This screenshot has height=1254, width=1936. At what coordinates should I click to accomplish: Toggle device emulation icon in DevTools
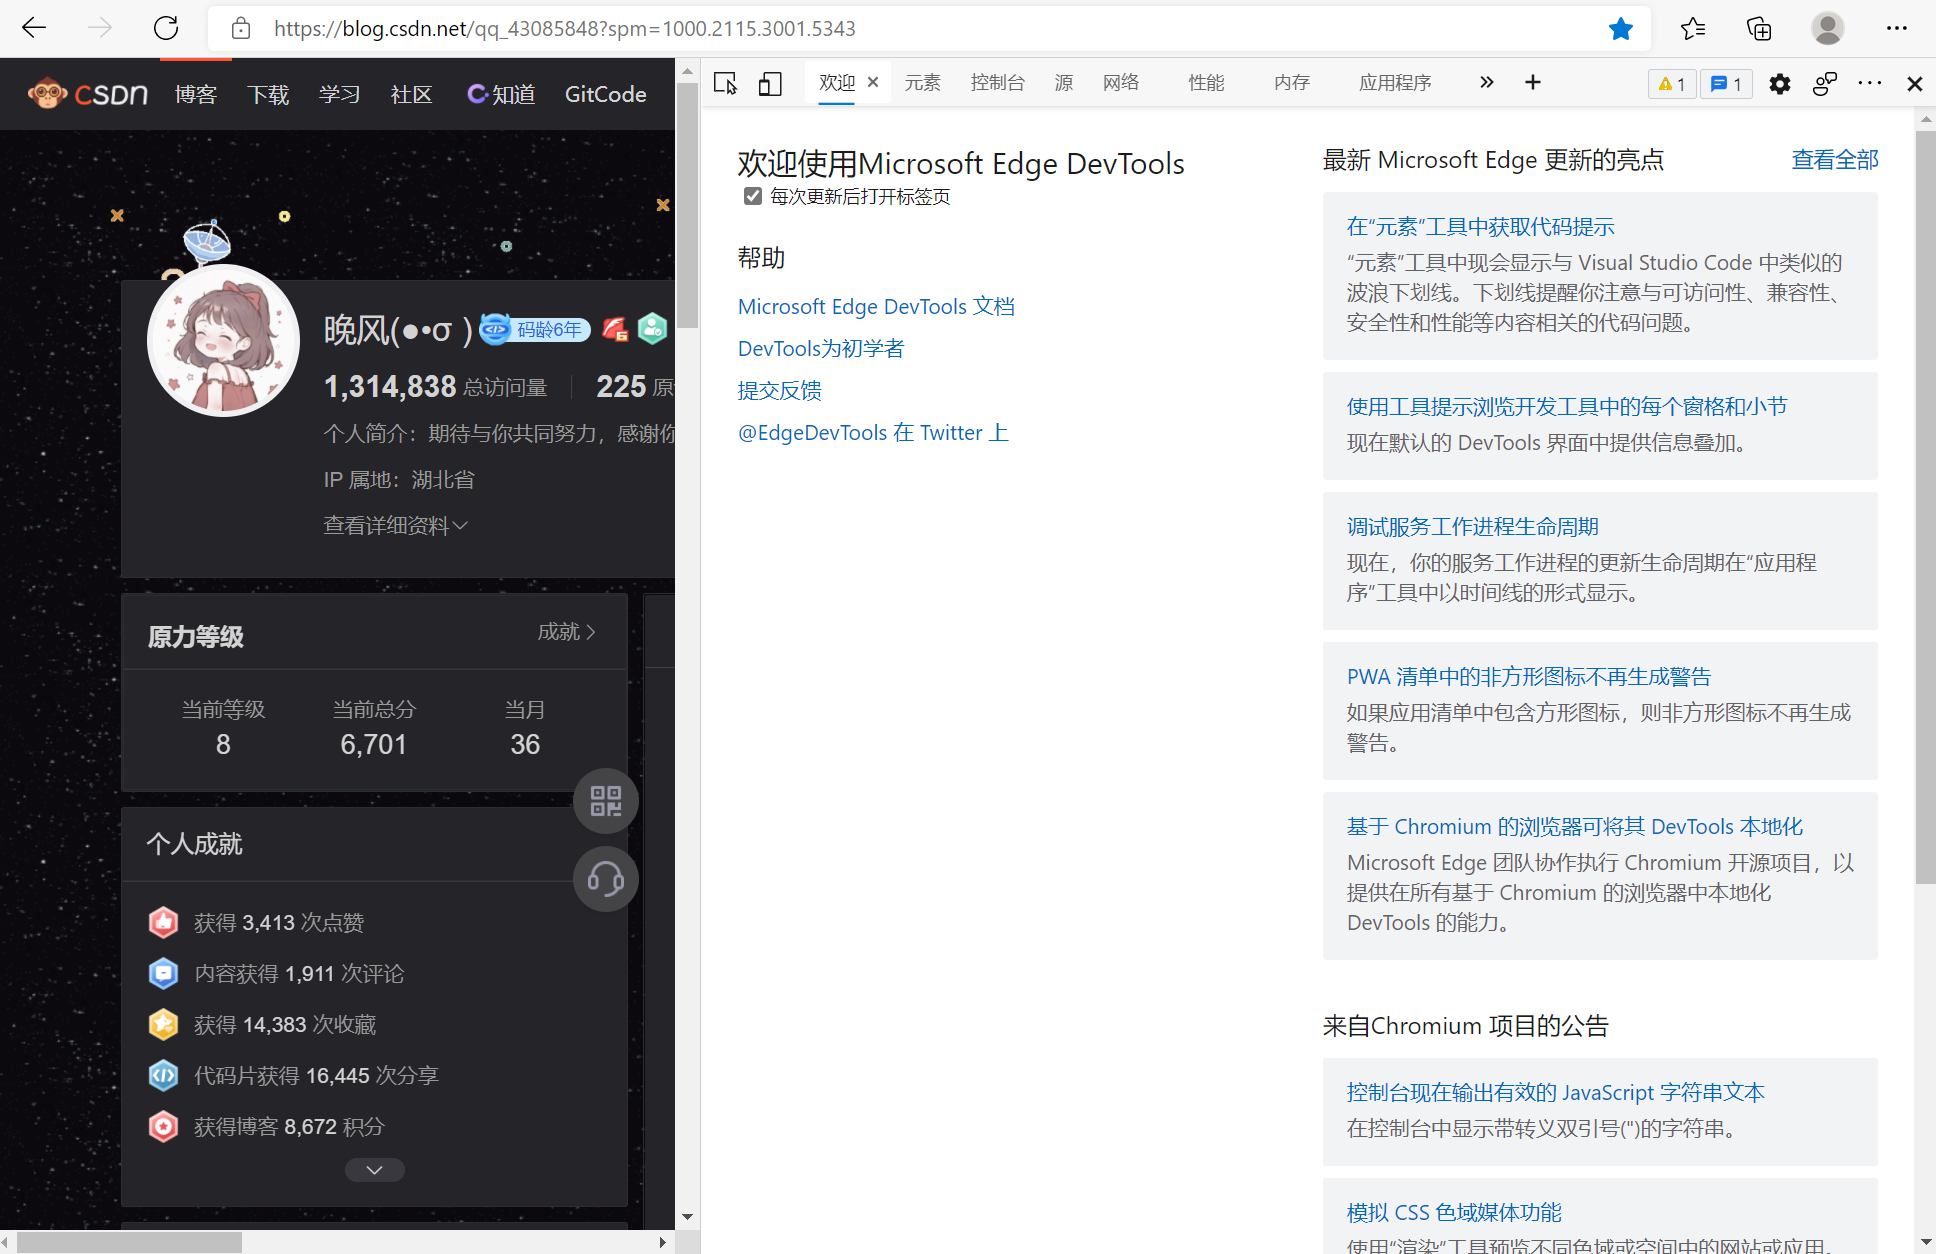[x=769, y=83]
